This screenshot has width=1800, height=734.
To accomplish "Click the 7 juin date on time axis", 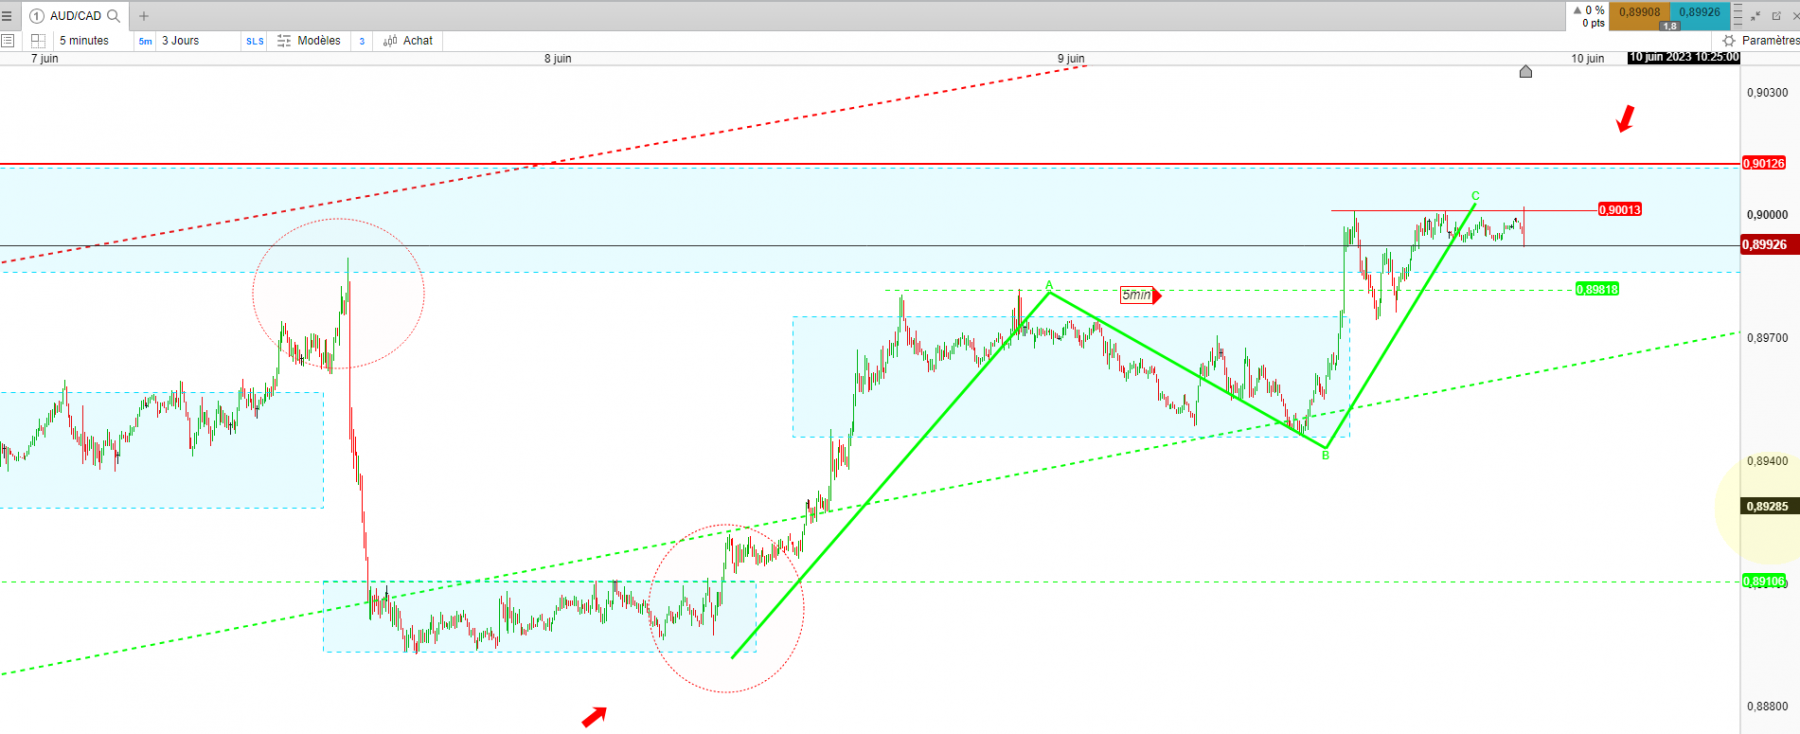I will coord(44,59).
